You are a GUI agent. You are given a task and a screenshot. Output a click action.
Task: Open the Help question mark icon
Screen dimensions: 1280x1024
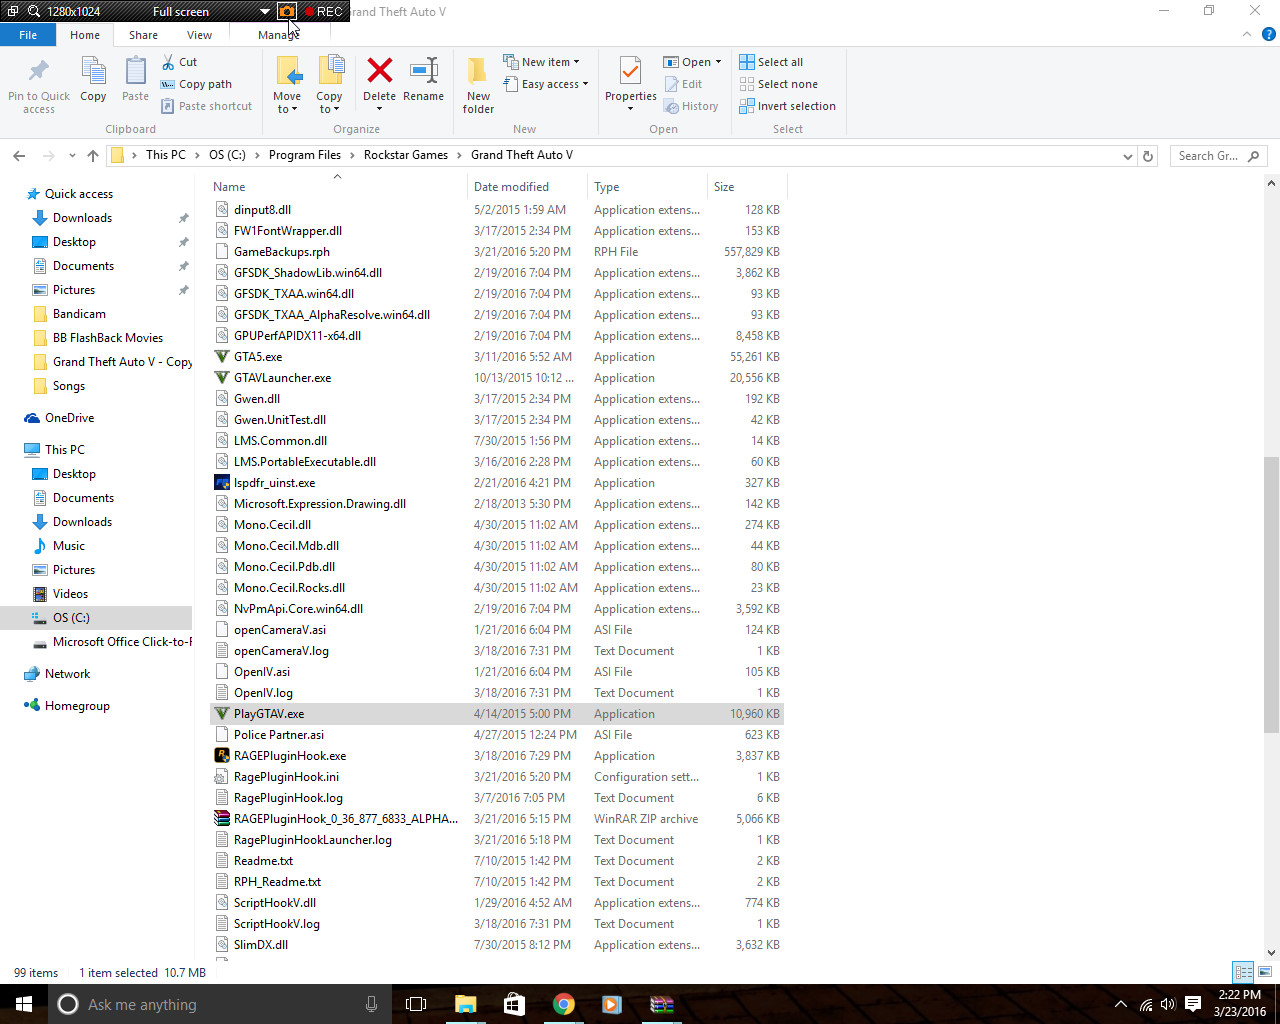[1269, 34]
